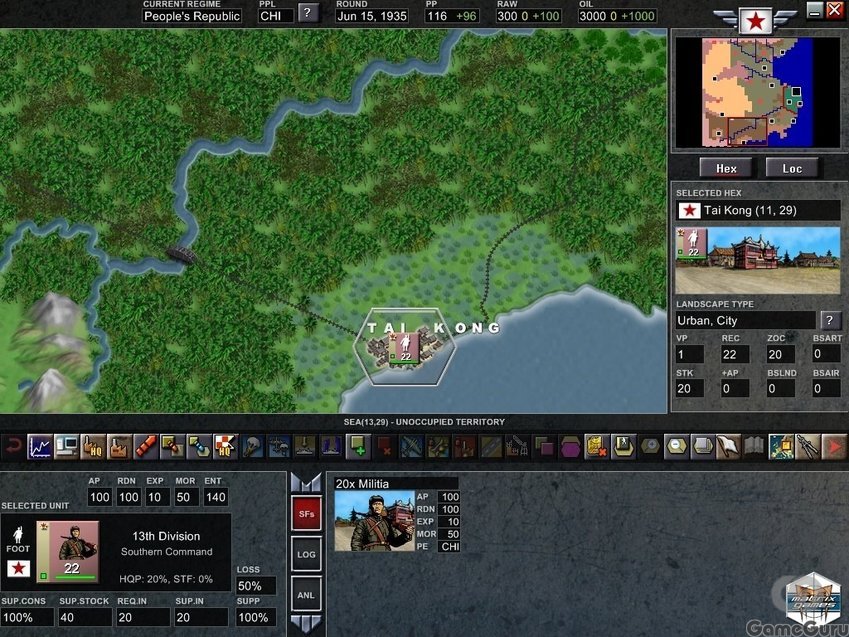Screen dimensions: 849x637
Task: Click the 'People's Republic' regime field
Action: pos(192,16)
